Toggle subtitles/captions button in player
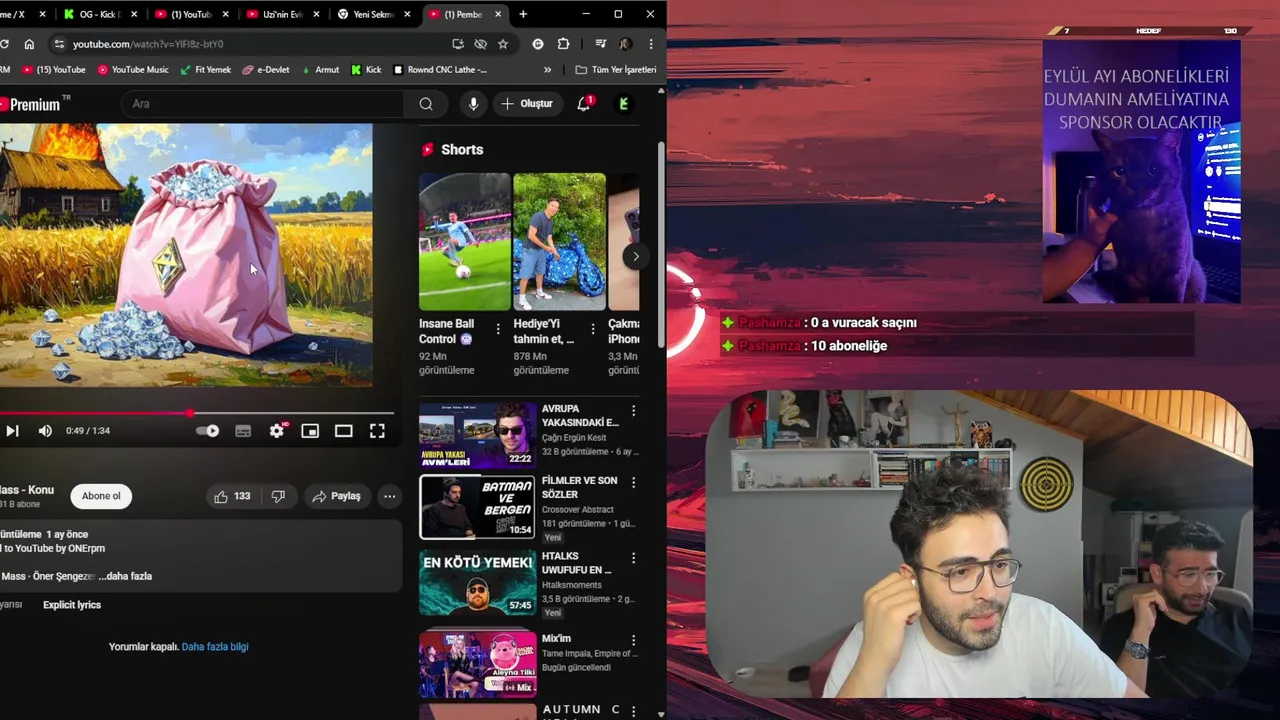1280x720 pixels. (243, 431)
